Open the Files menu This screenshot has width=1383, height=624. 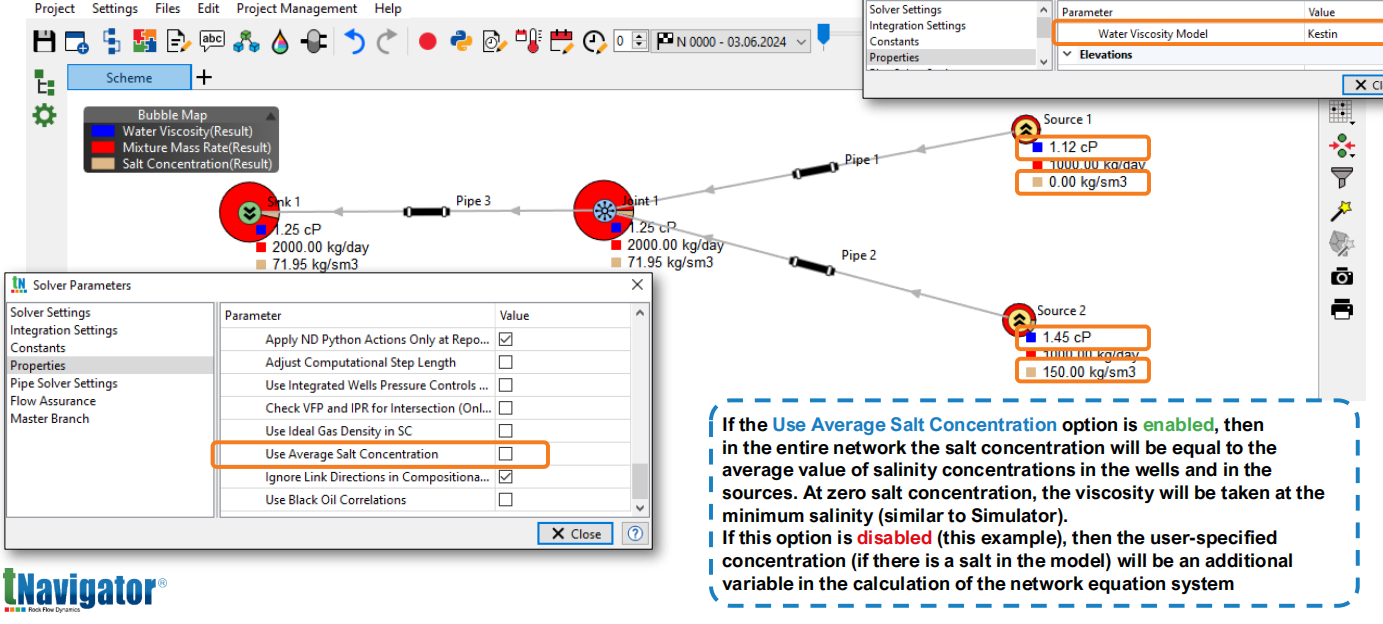(168, 8)
